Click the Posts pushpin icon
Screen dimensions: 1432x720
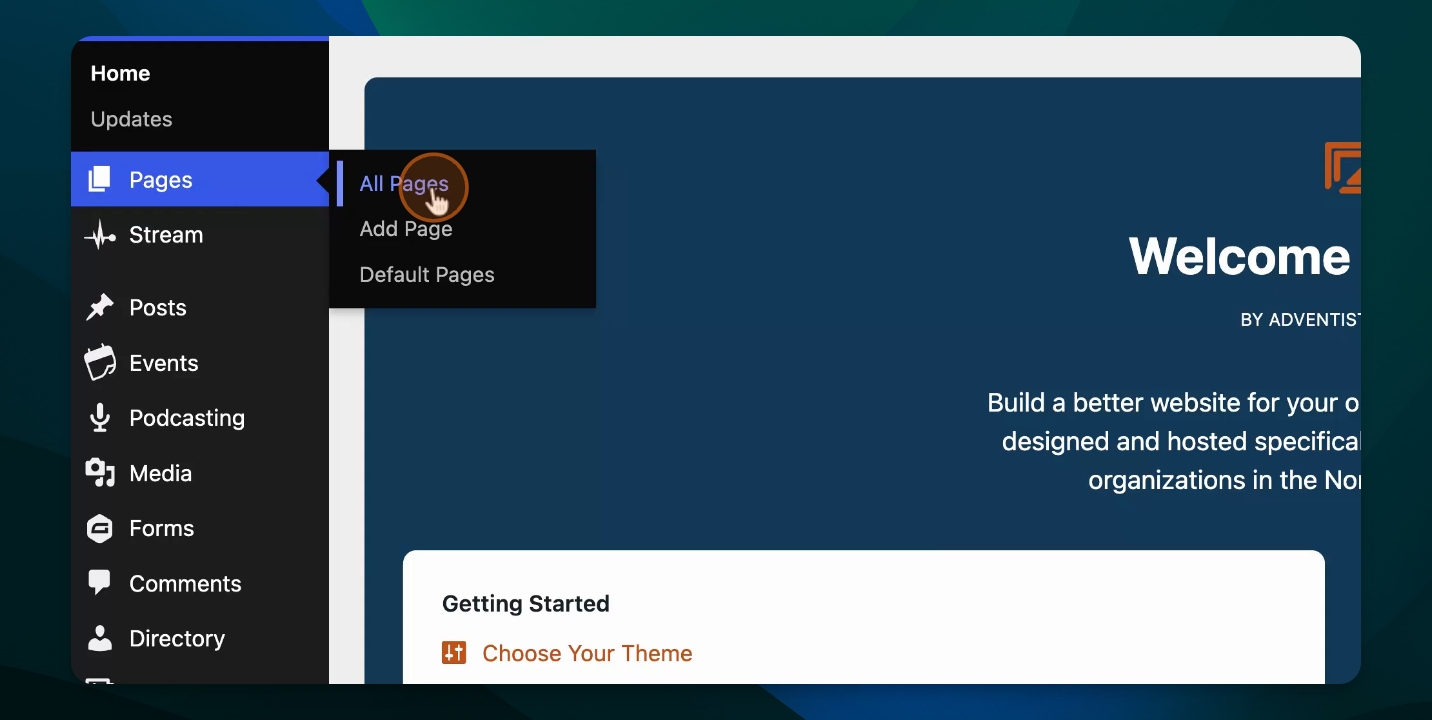coord(99,308)
